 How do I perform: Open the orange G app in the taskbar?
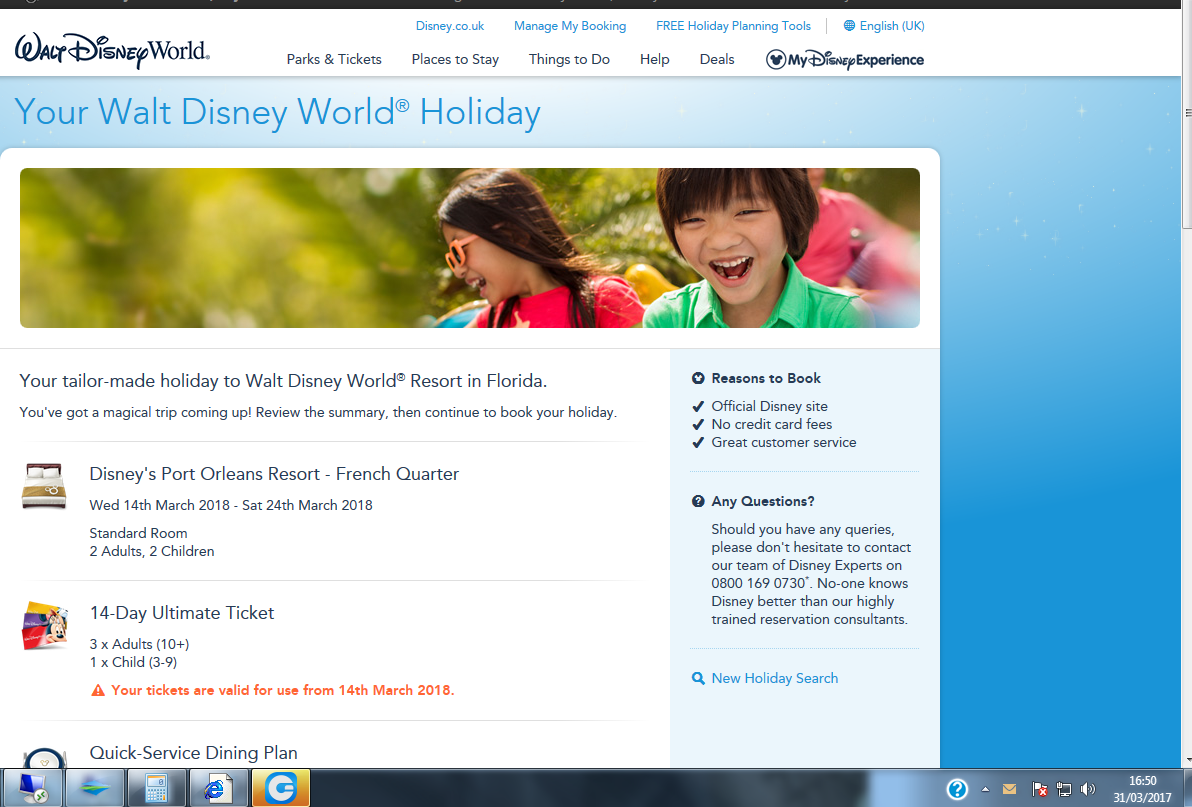click(281, 788)
